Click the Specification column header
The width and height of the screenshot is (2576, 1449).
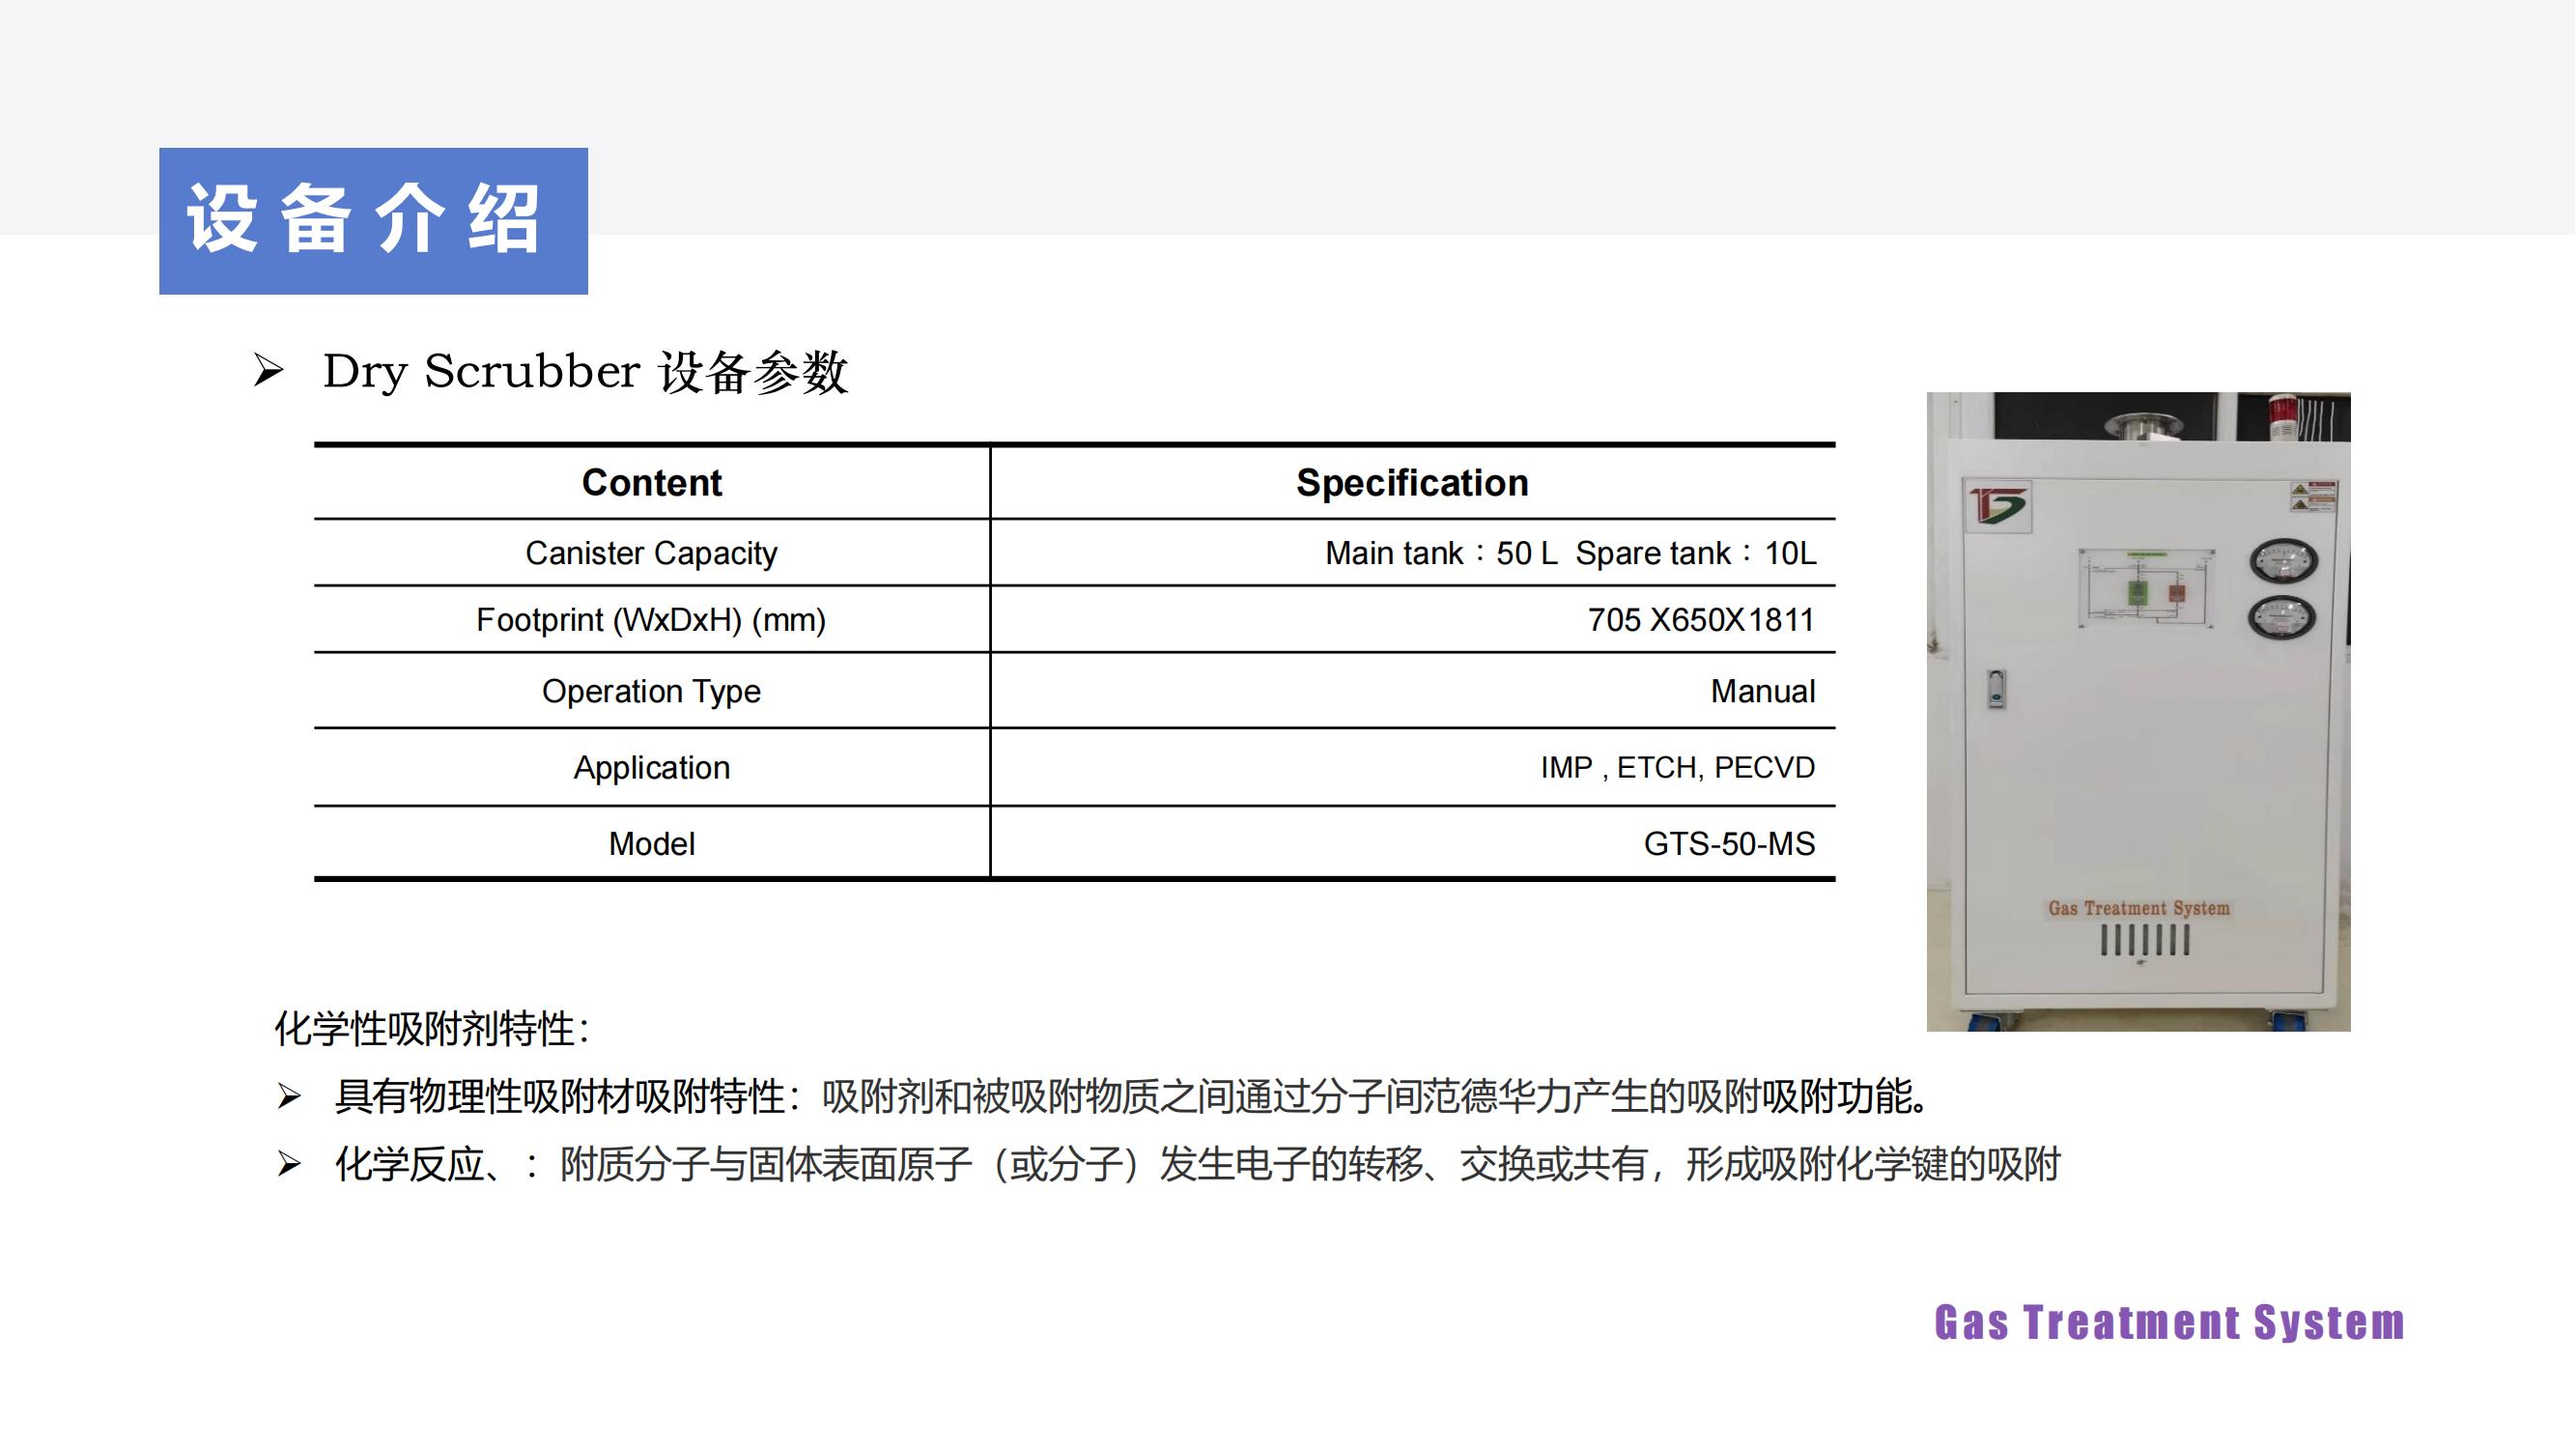1411,483
